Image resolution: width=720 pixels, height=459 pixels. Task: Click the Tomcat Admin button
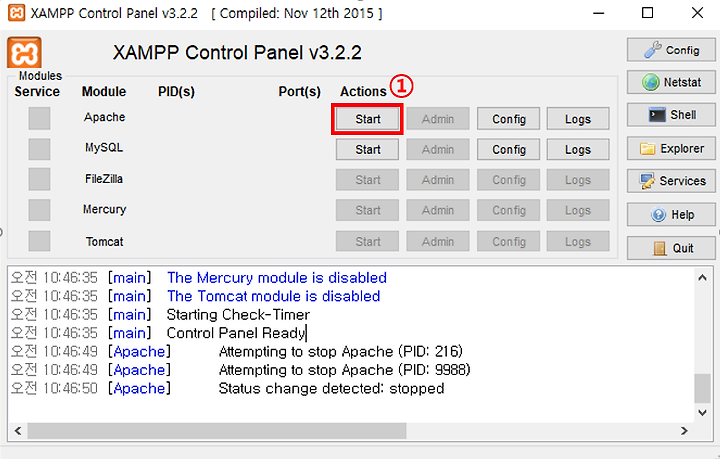coord(438,241)
